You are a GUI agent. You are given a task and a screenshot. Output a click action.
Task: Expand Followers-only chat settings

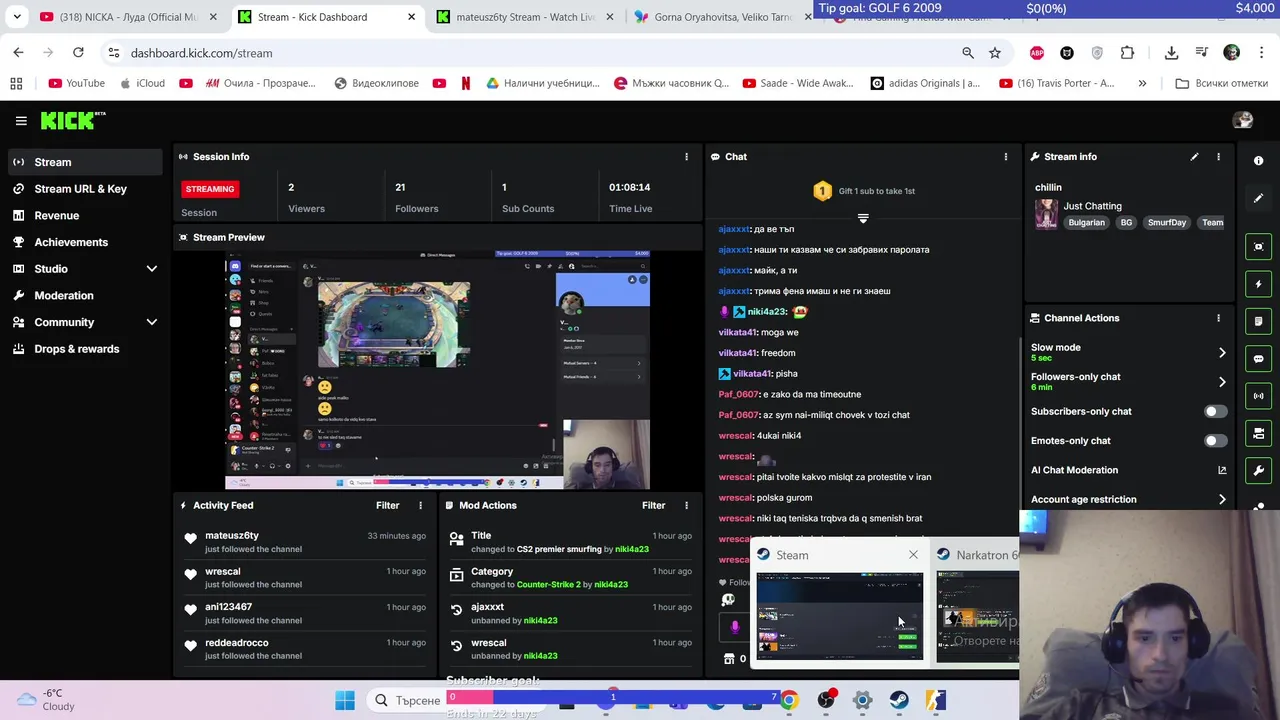point(1222,382)
